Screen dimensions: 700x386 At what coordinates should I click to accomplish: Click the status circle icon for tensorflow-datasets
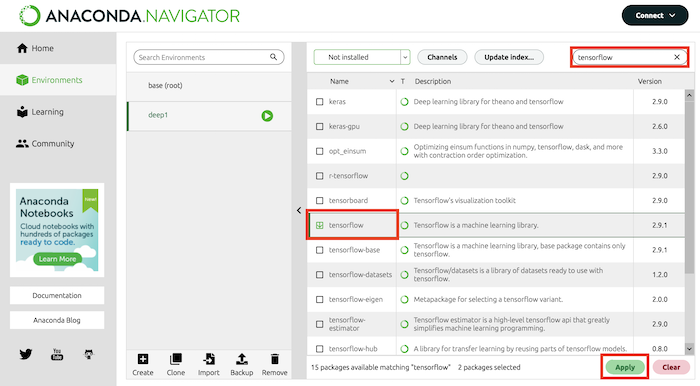[x=404, y=274]
